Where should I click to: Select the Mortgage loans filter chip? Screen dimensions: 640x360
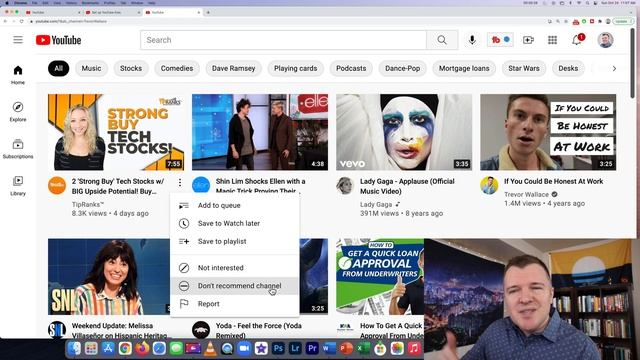click(464, 68)
